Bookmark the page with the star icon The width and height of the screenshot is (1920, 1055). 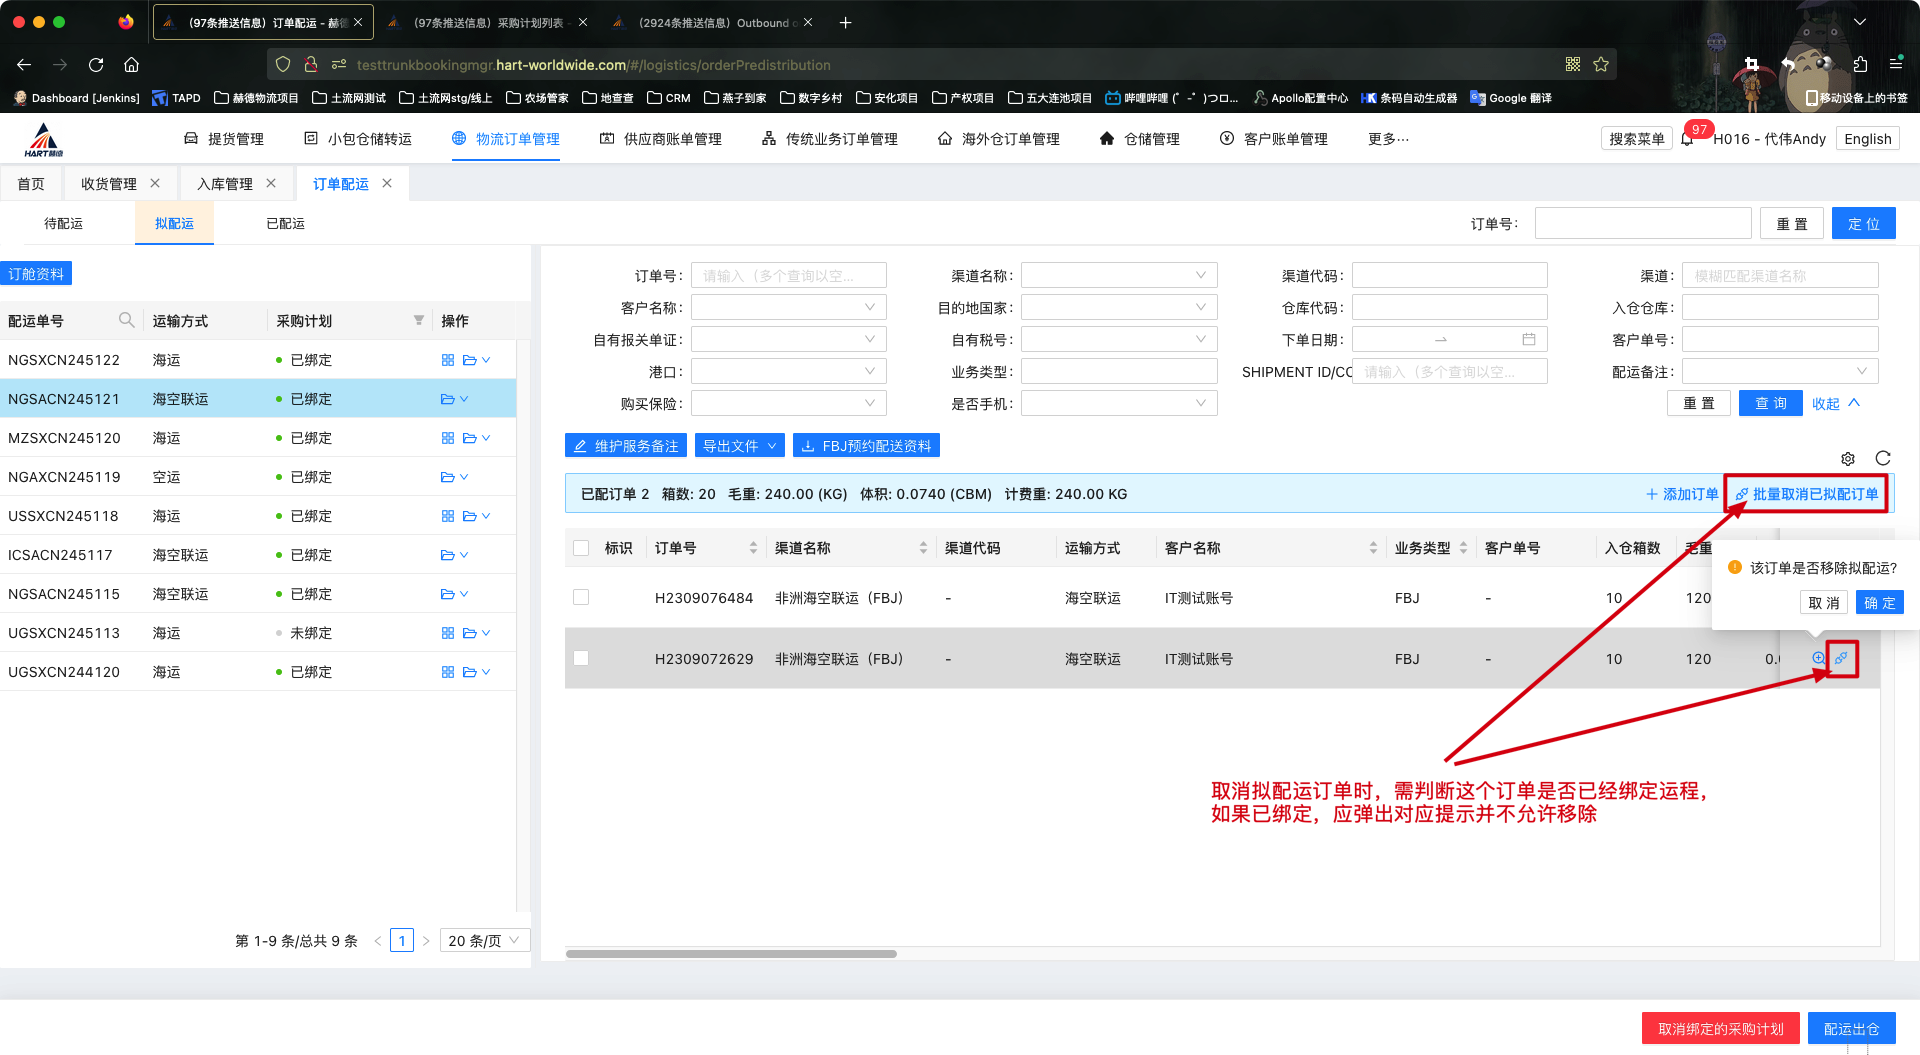(1601, 65)
